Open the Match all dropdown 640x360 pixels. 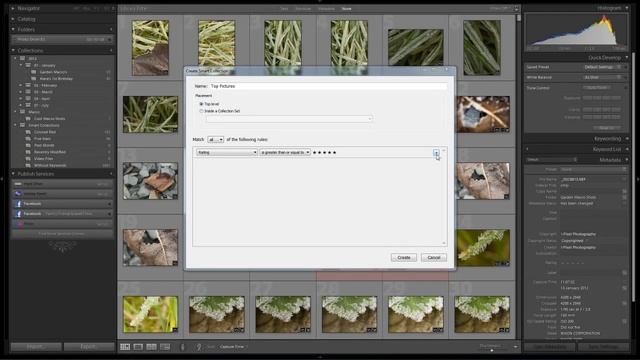point(216,140)
